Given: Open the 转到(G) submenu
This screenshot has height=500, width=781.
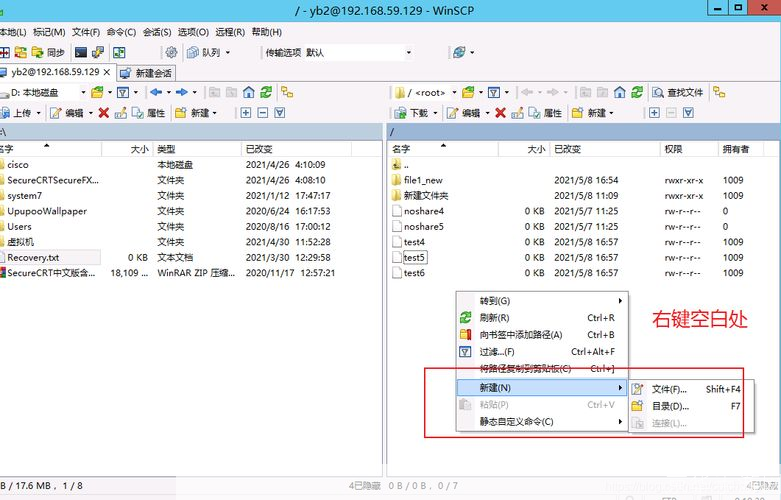Looking at the screenshot, I should click(x=542, y=301).
